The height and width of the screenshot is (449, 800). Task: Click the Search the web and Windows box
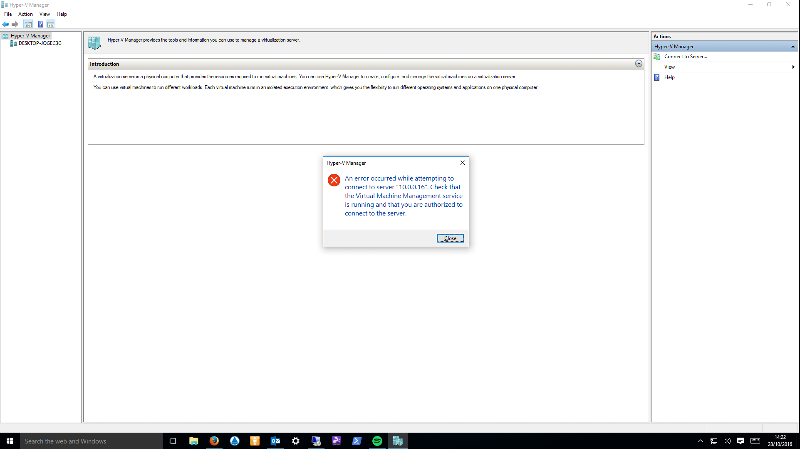pyautogui.click(x=91, y=441)
